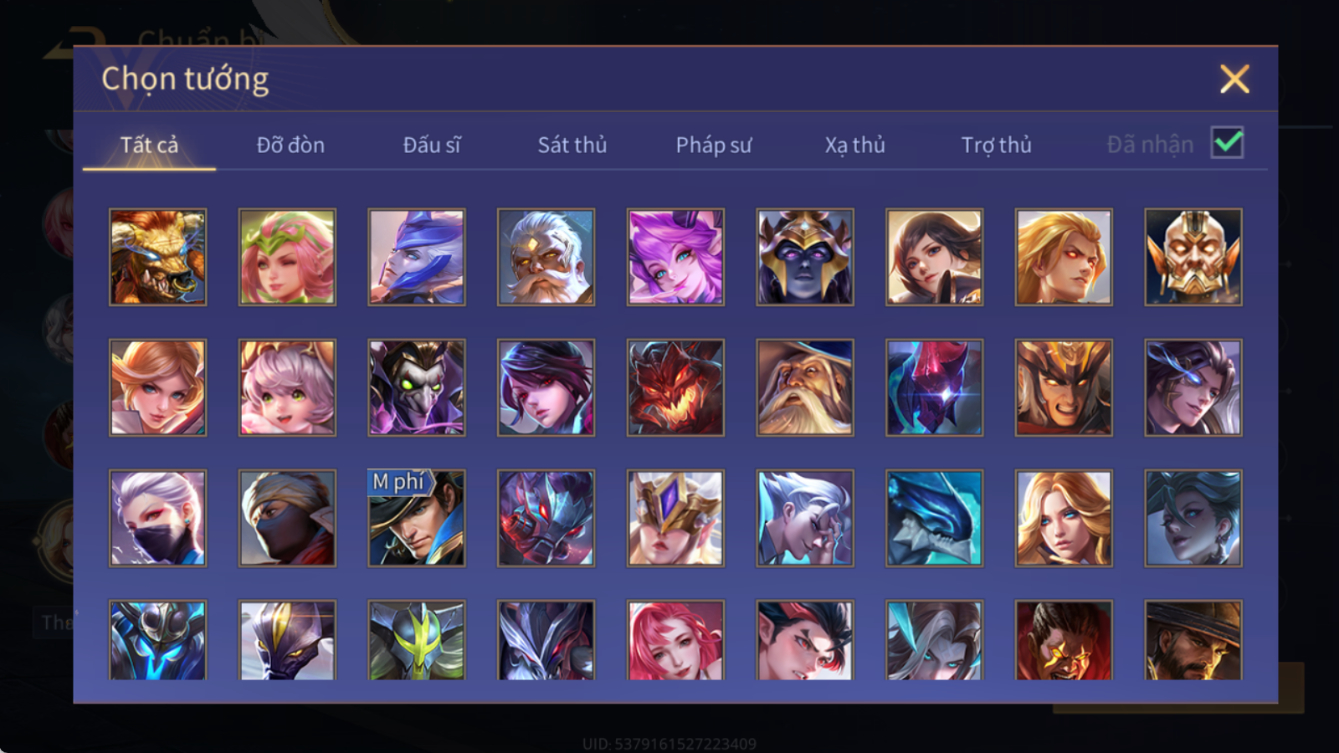Pick the hero labeled M phí

(x=416, y=519)
